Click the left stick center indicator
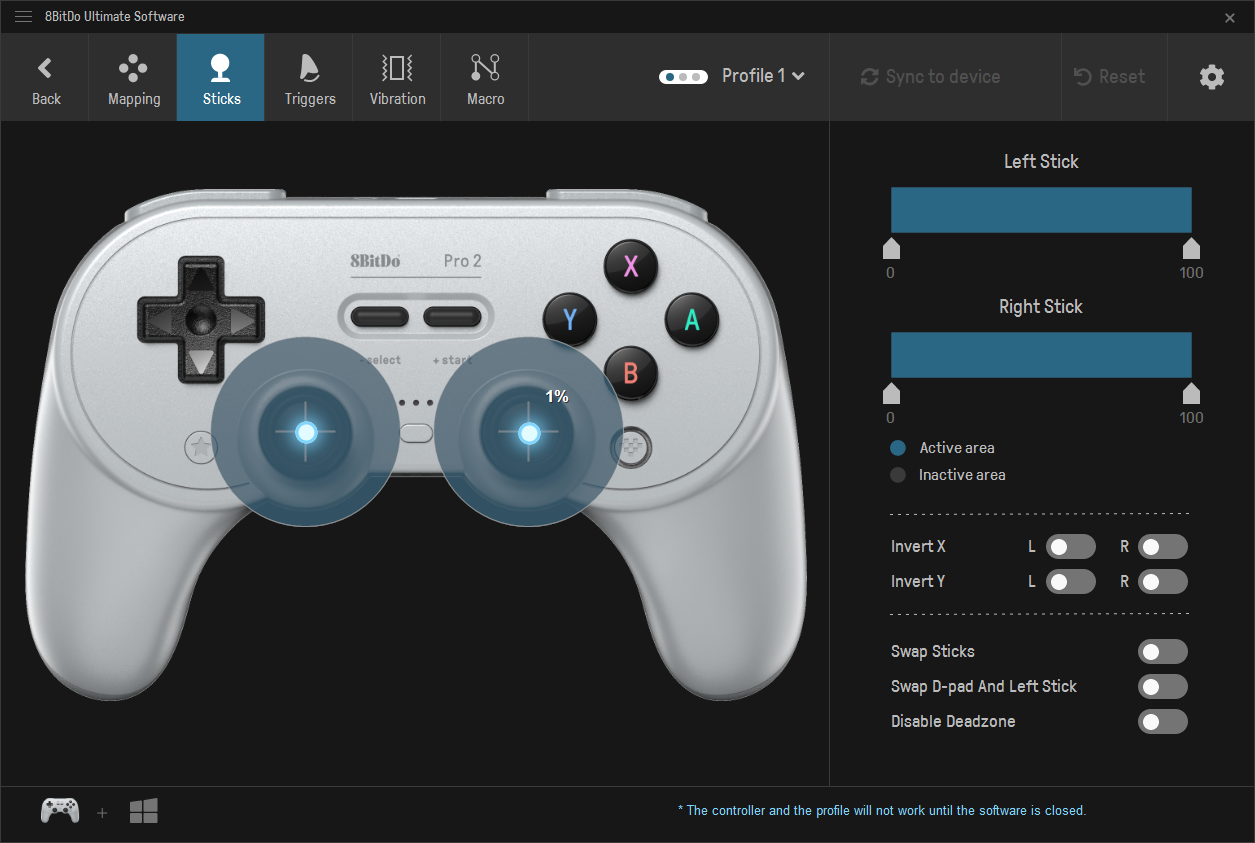The image size is (1255, 843). [x=307, y=432]
